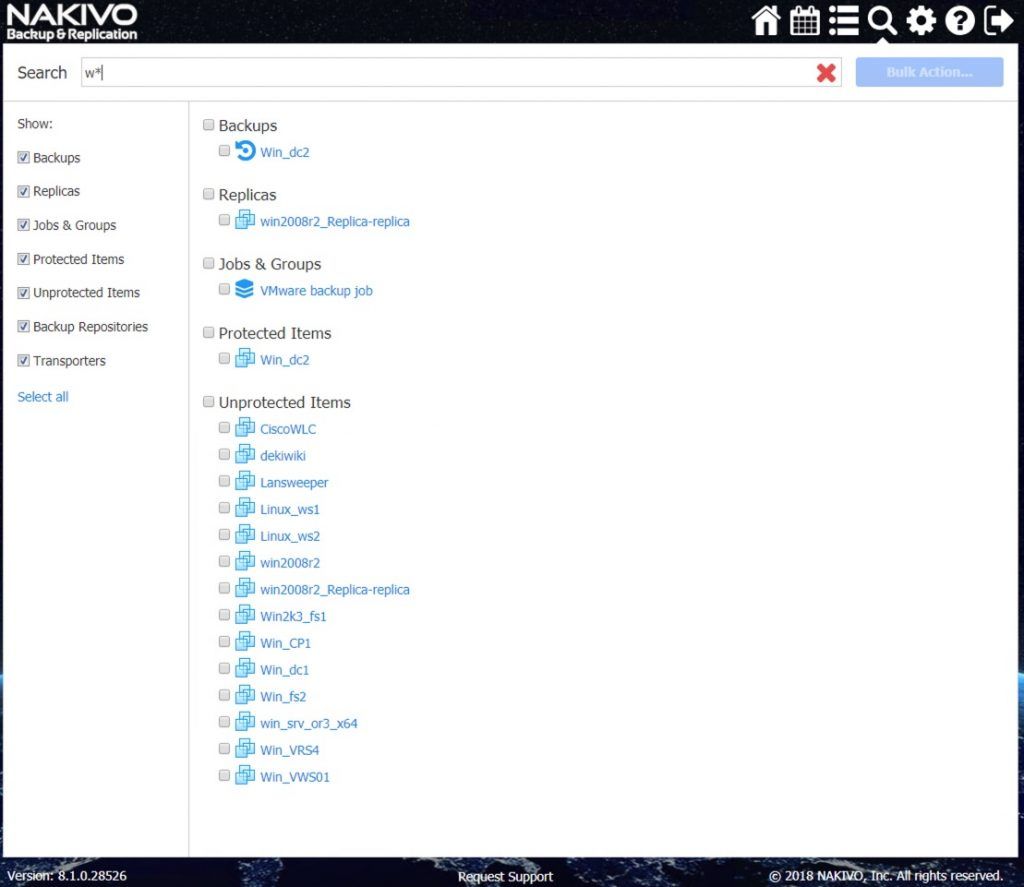Check the Protected Items group checkbox

(x=208, y=332)
